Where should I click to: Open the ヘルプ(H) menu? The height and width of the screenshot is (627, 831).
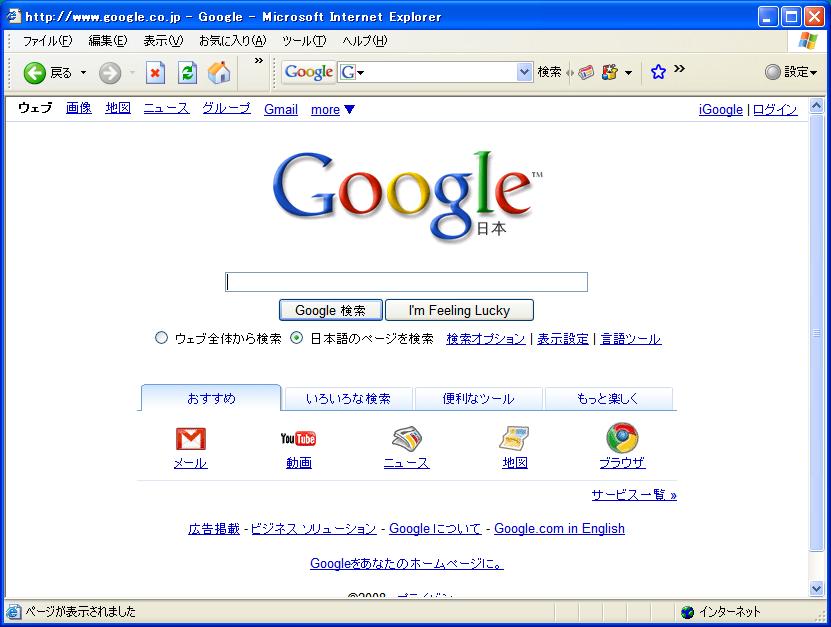point(365,41)
